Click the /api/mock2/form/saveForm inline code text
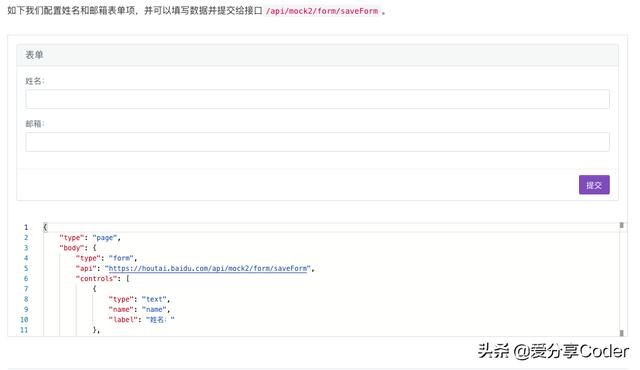The image size is (640, 370). [322, 11]
